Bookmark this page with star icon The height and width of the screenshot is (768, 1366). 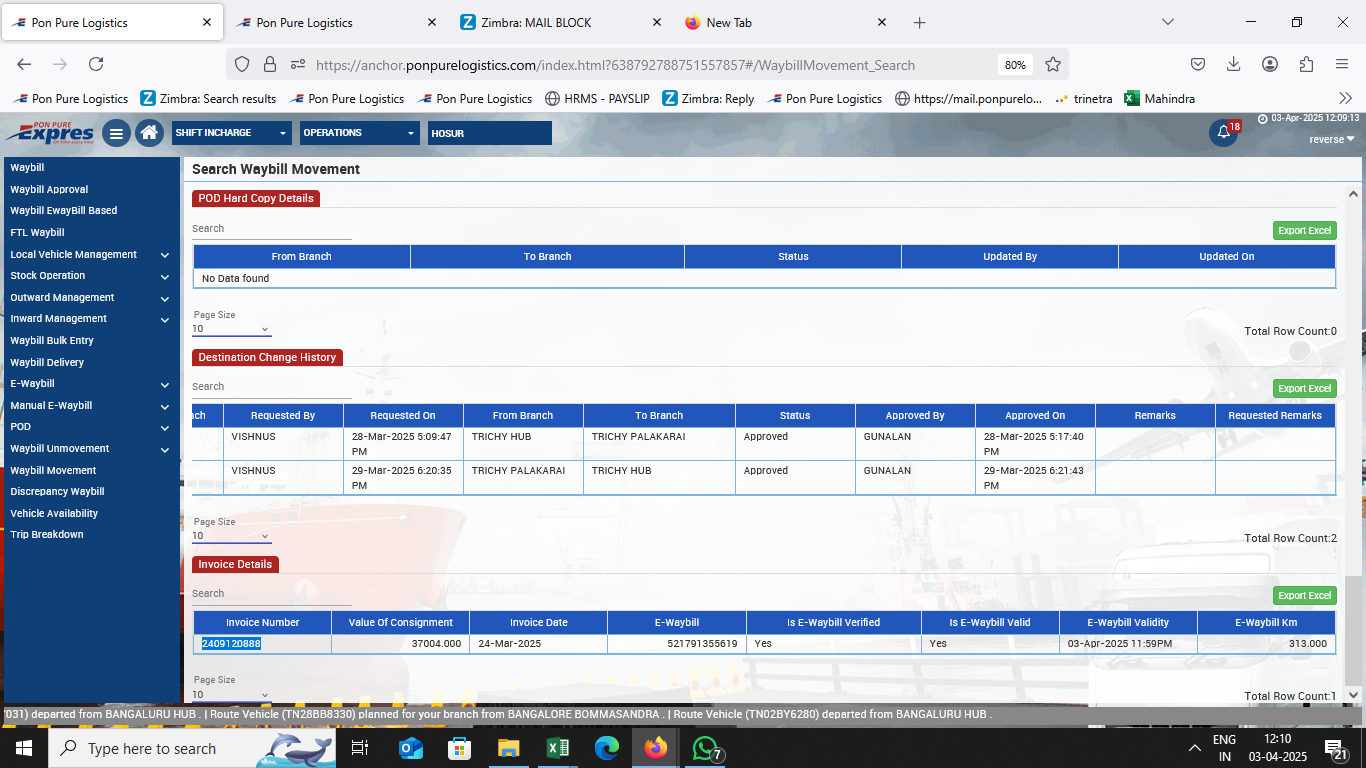[x=1053, y=64]
